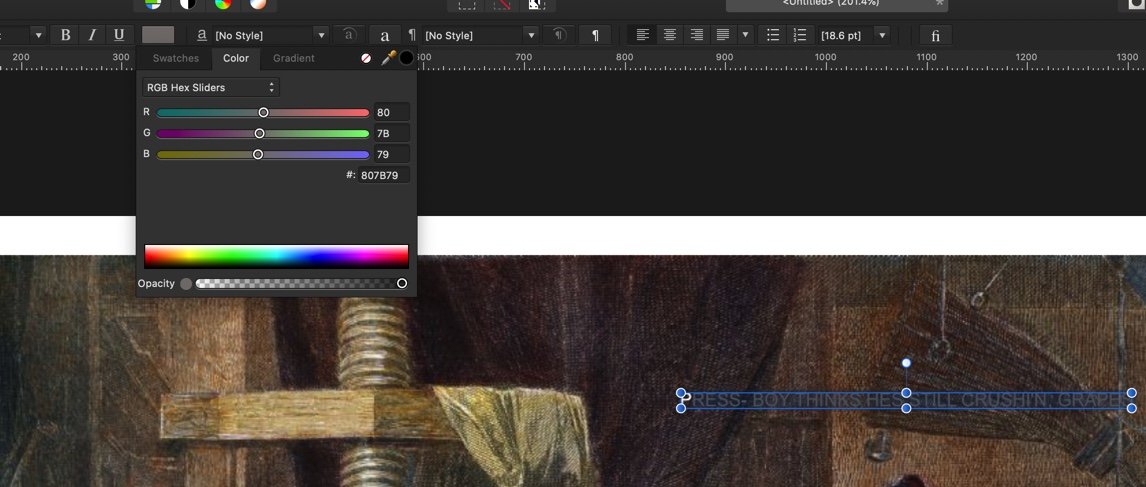Image resolution: width=1146 pixels, height=487 pixels.
Task: Open the RGB Hex Sliders dropdown
Action: tap(210, 87)
